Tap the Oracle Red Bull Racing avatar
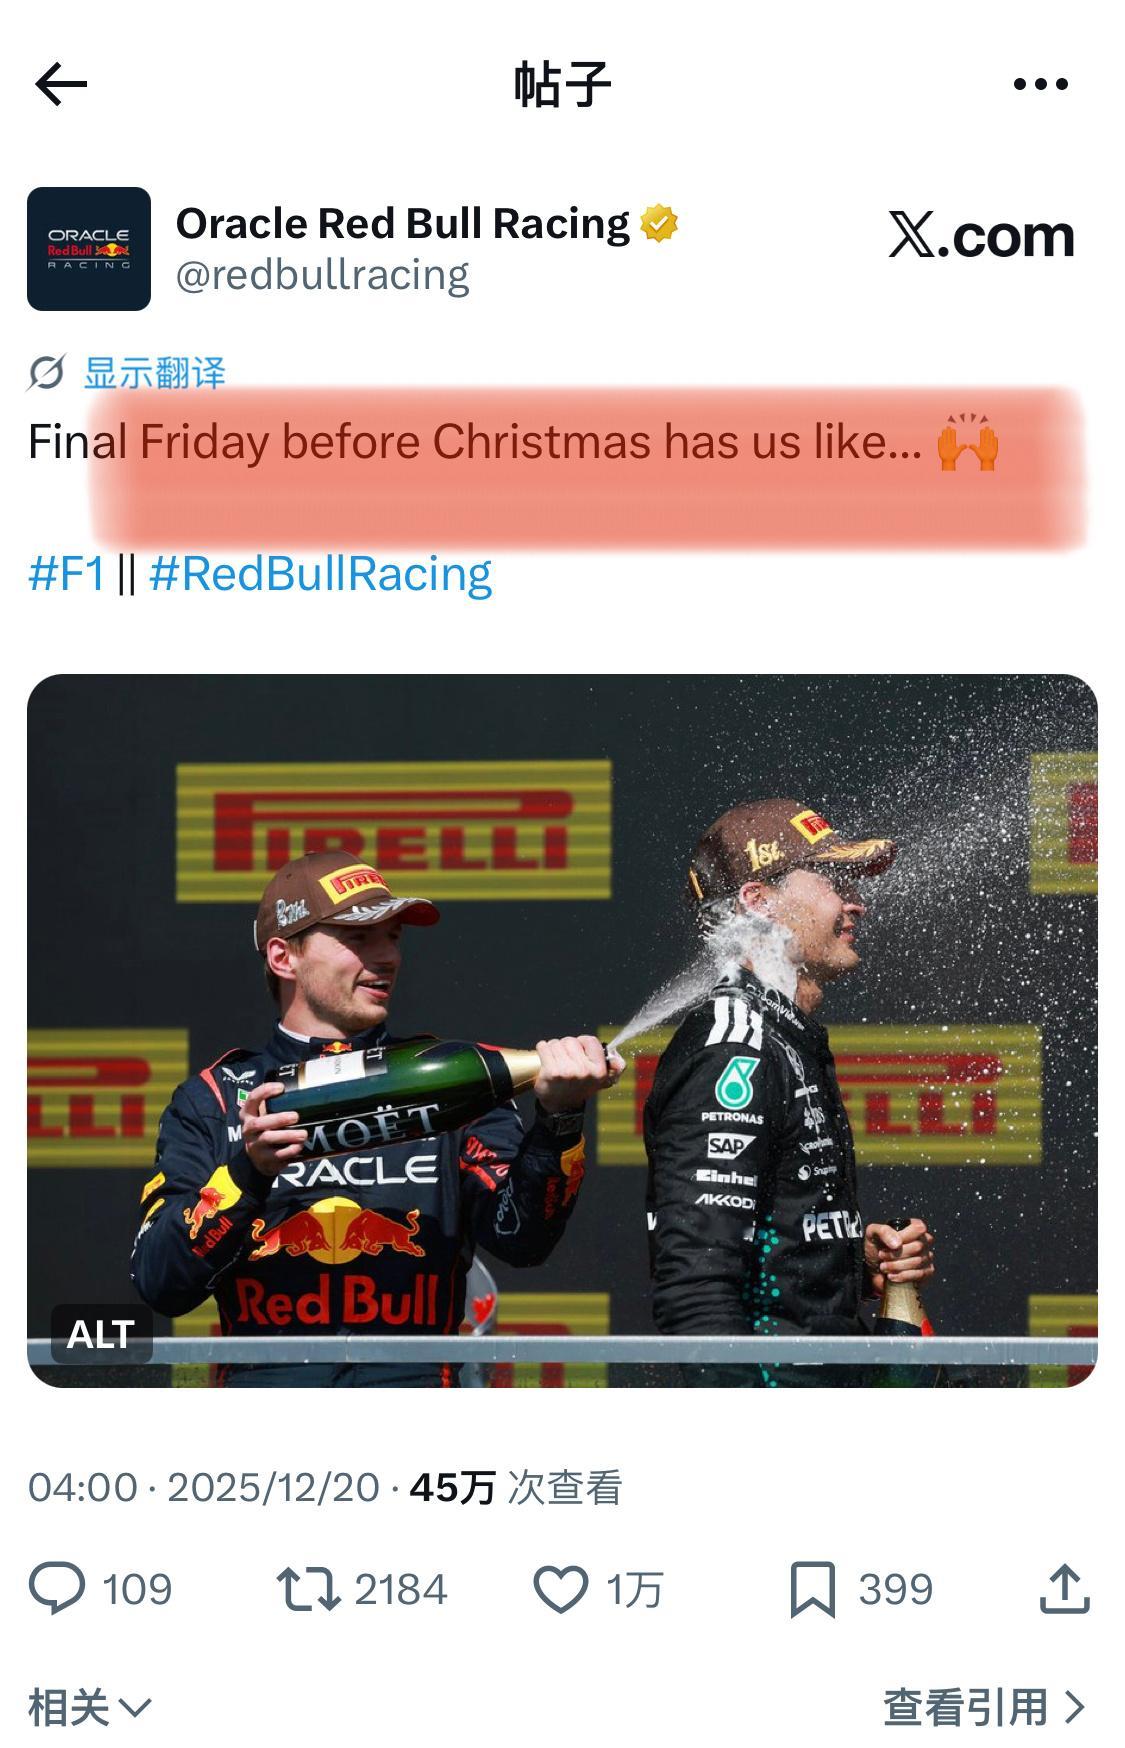The image size is (1125, 1748). coord(89,249)
